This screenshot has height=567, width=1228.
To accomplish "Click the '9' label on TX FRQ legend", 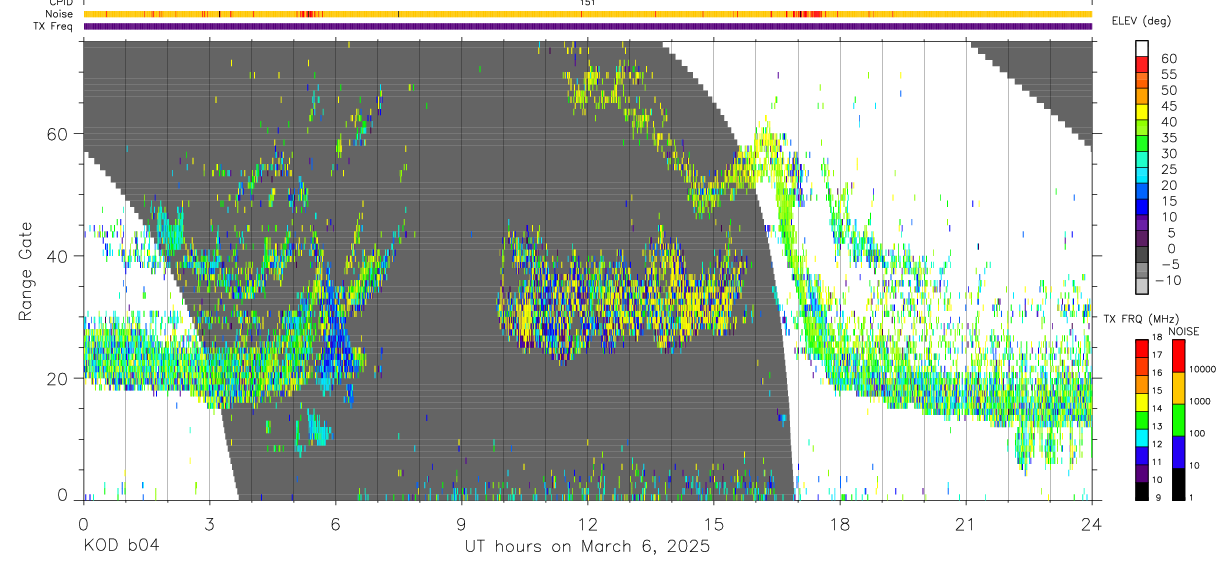I will tap(1159, 498).
